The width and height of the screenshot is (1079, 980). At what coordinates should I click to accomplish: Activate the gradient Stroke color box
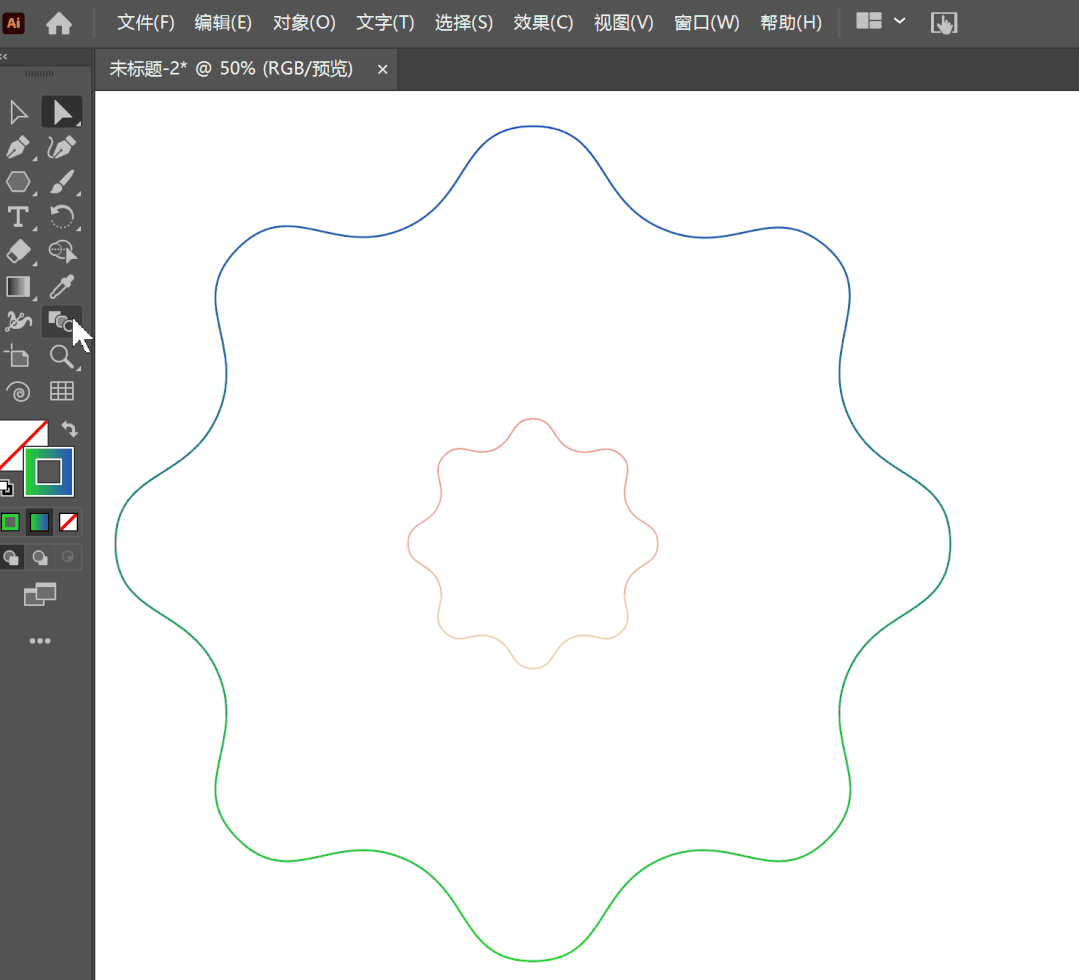click(x=49, y=472)
